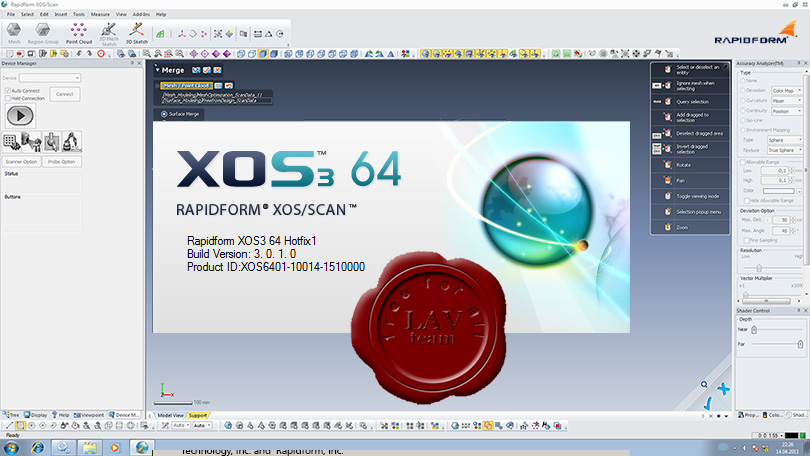This screenshot has height=456, width=810.
Task: Switch to the Viewpoint panel tab
Action: pos(89,415)
